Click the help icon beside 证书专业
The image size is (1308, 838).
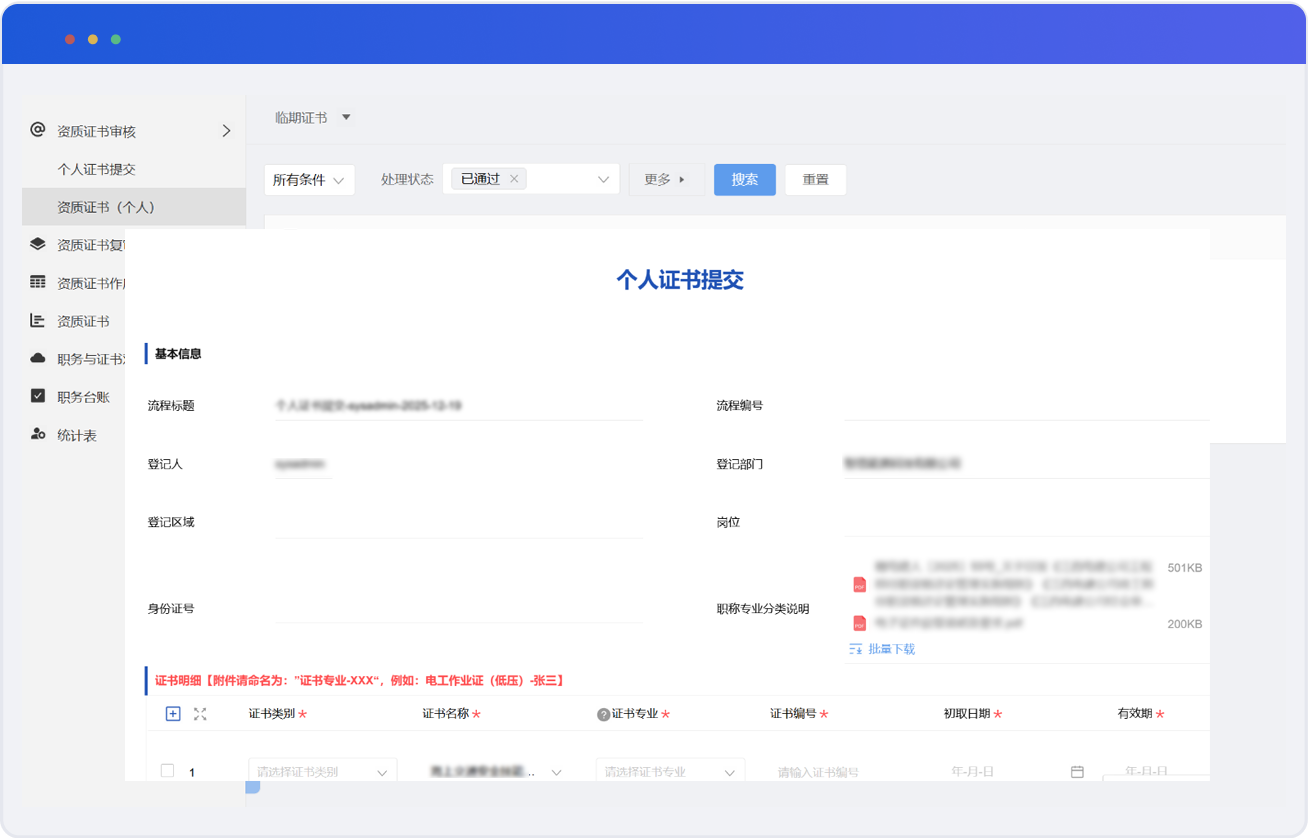click(x=603, y=714)
